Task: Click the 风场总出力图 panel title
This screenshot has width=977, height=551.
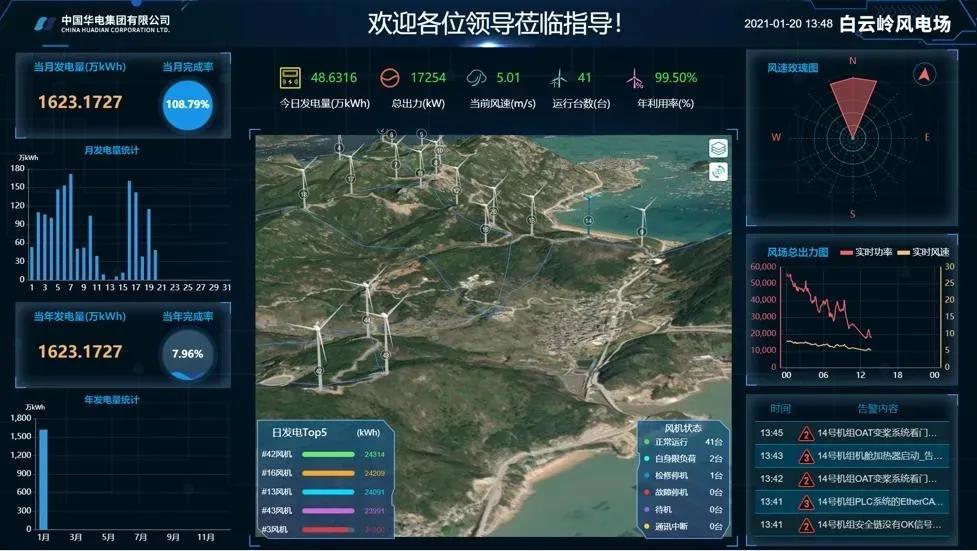Action: (798, 252)
